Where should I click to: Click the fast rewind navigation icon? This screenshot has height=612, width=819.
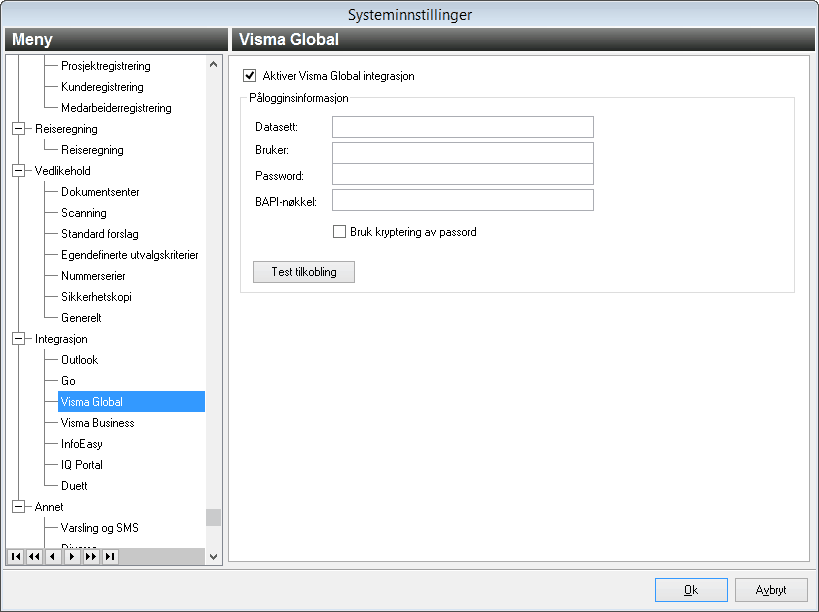click(x=34, y=557)
